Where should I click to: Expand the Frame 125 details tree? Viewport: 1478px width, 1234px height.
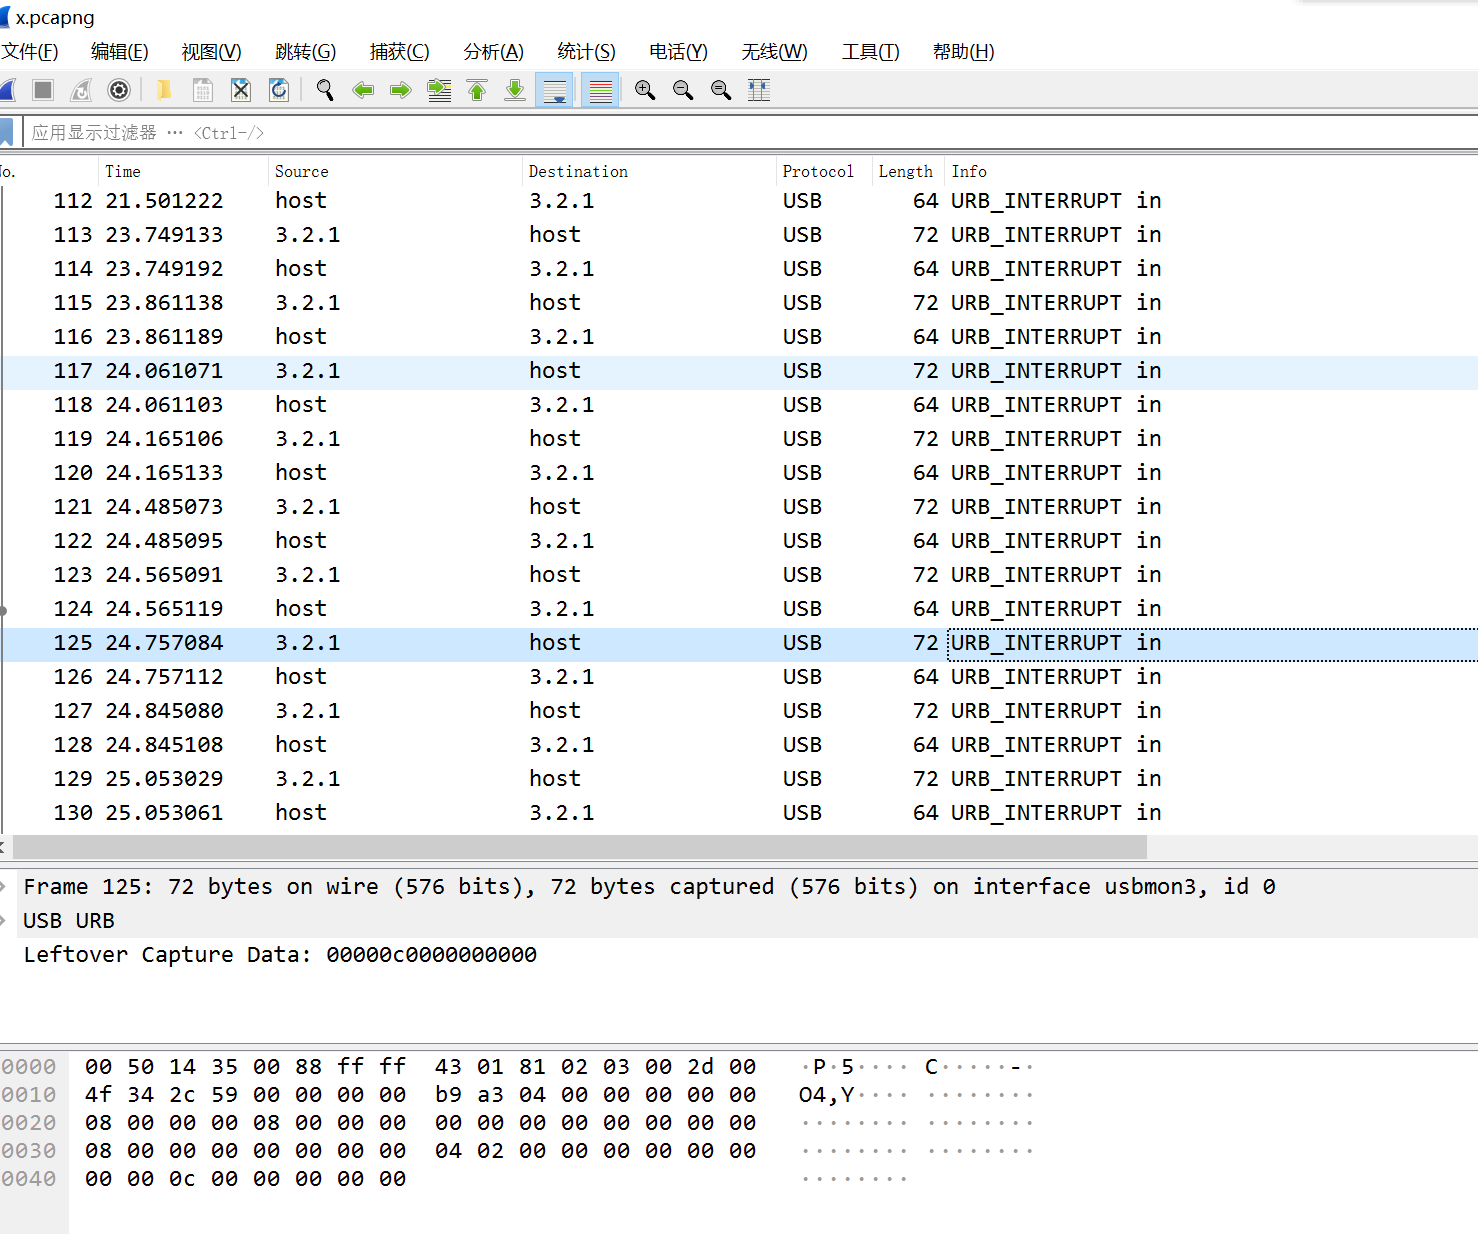tap(5, 887)
